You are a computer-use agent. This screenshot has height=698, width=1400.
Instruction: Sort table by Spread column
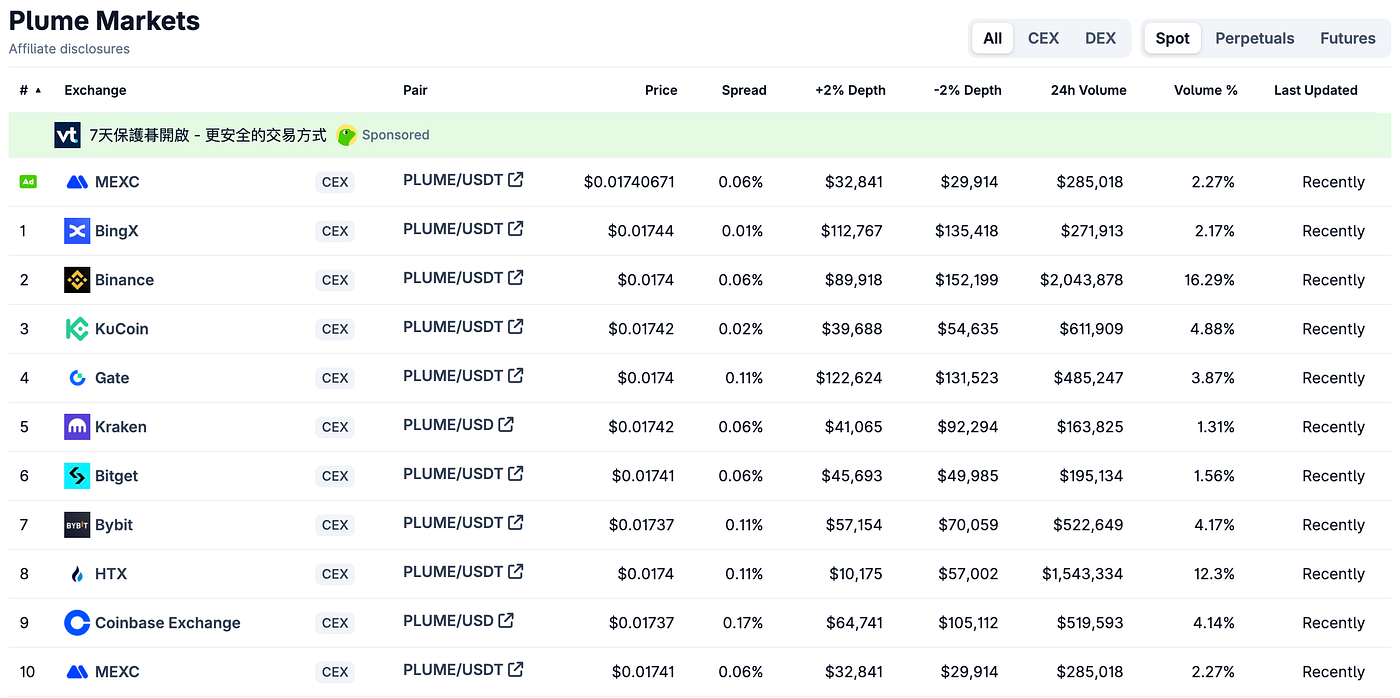click(744, 90)
